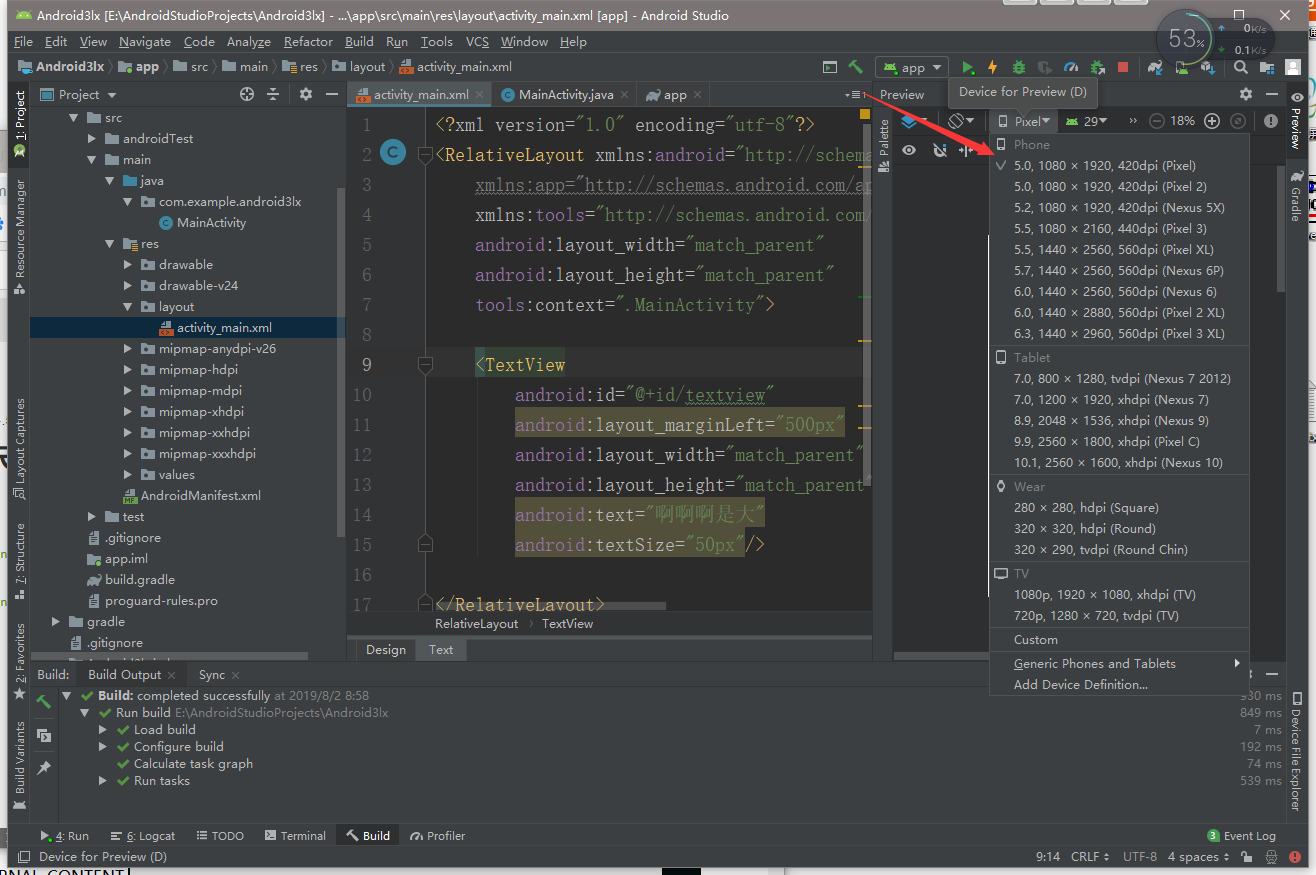The width and height of the screenshot is (1316, 875).
Task: Click the Search Everywhere magnifier icon
Action: point(1240,67)
